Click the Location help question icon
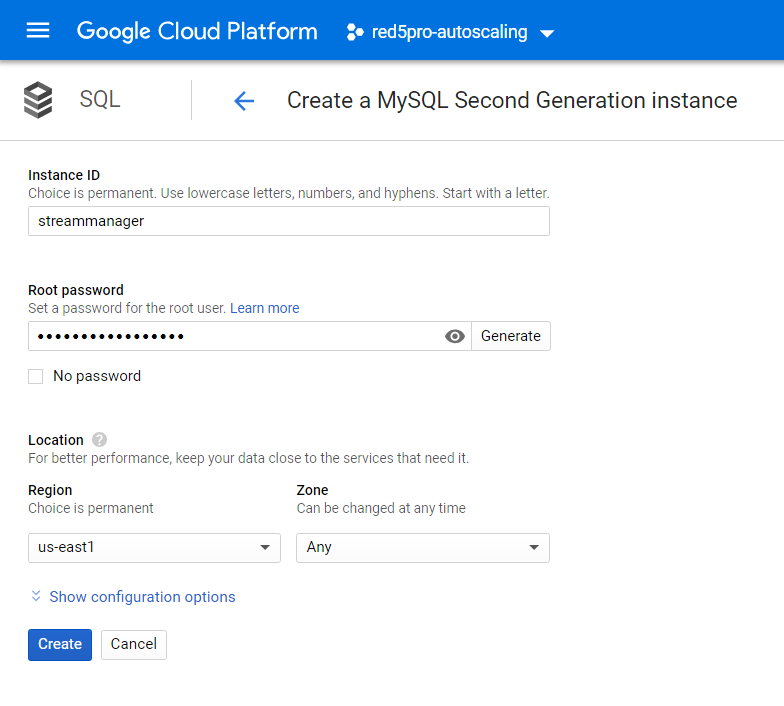 pos(100,440)
